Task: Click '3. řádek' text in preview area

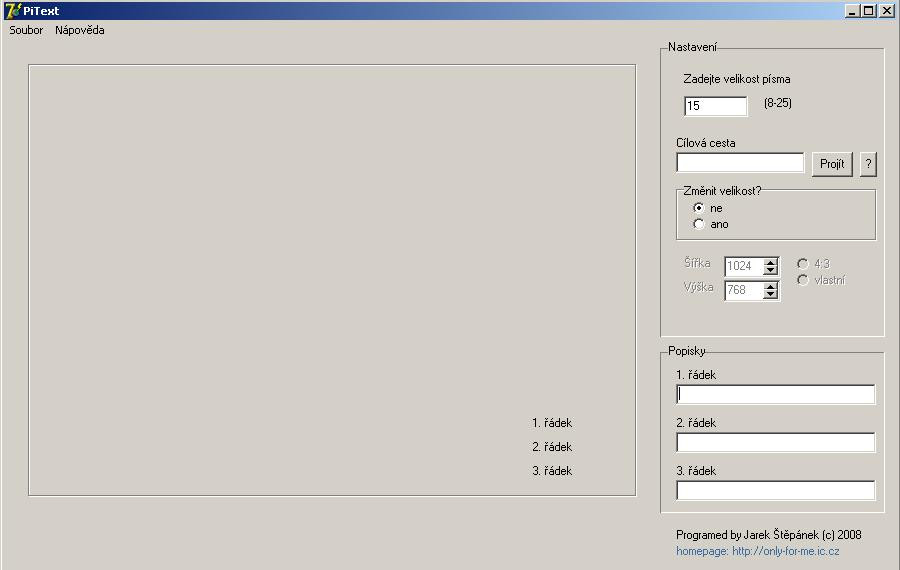Action: click(x=552, y=471)
